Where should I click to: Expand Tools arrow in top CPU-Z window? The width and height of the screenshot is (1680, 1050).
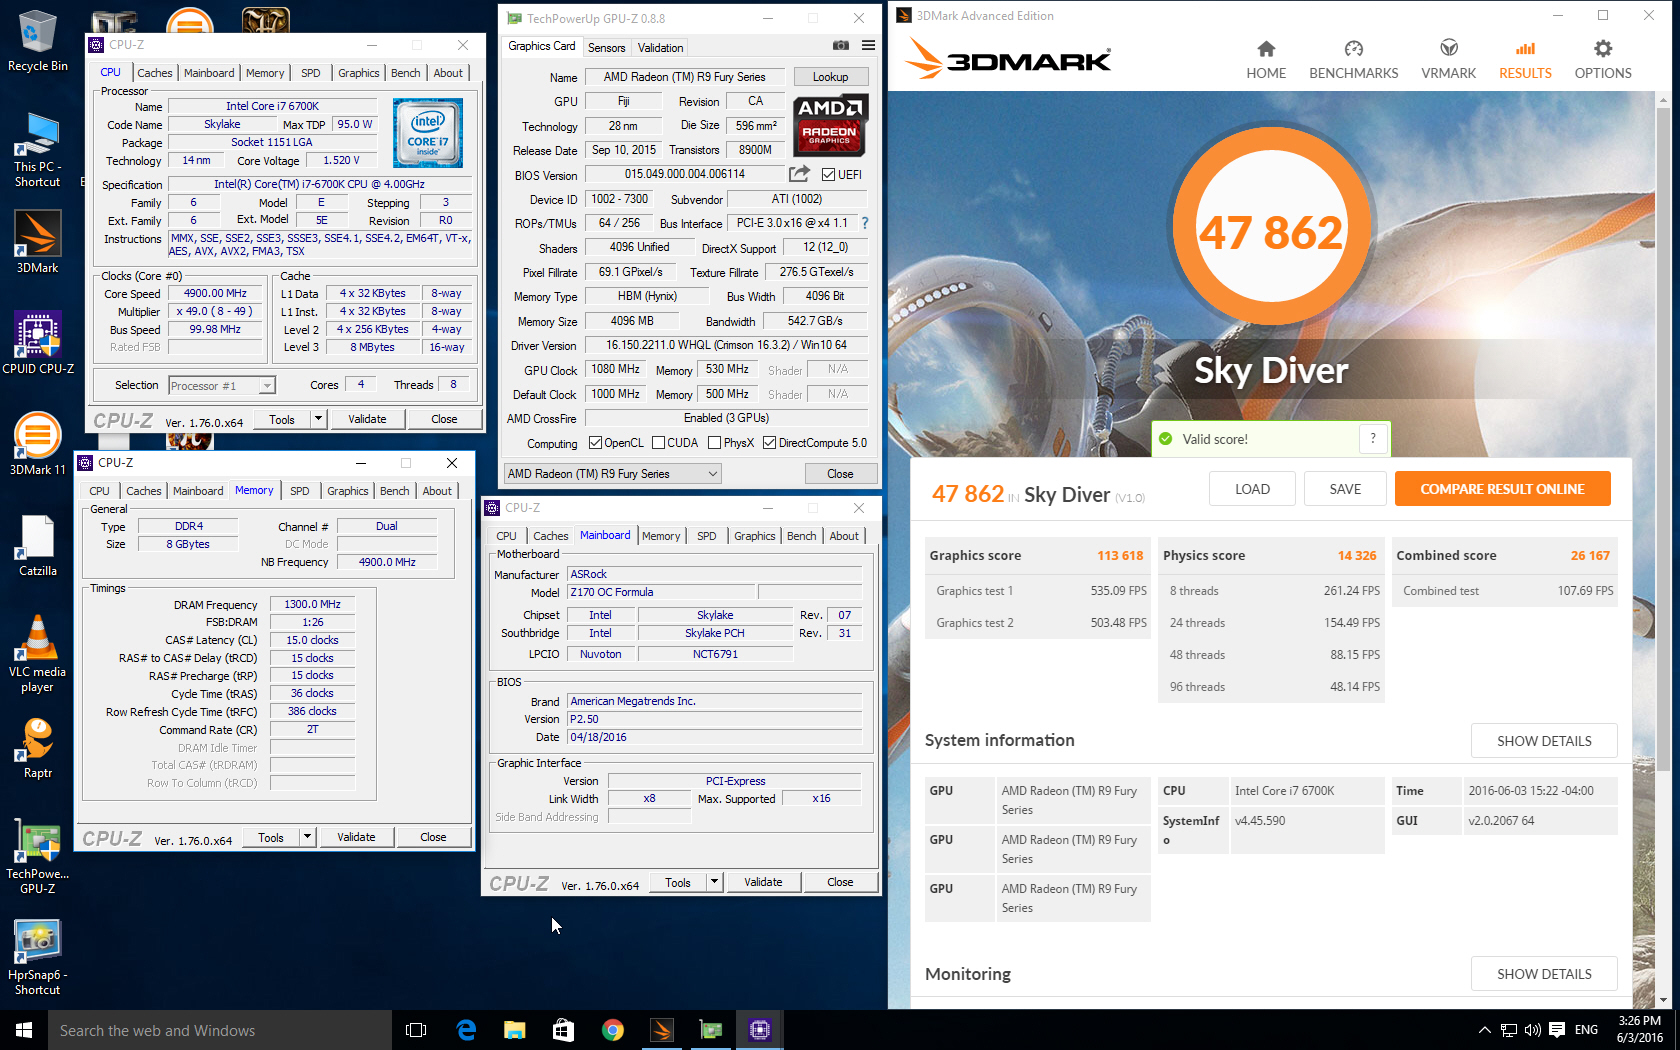coord(318,419)
